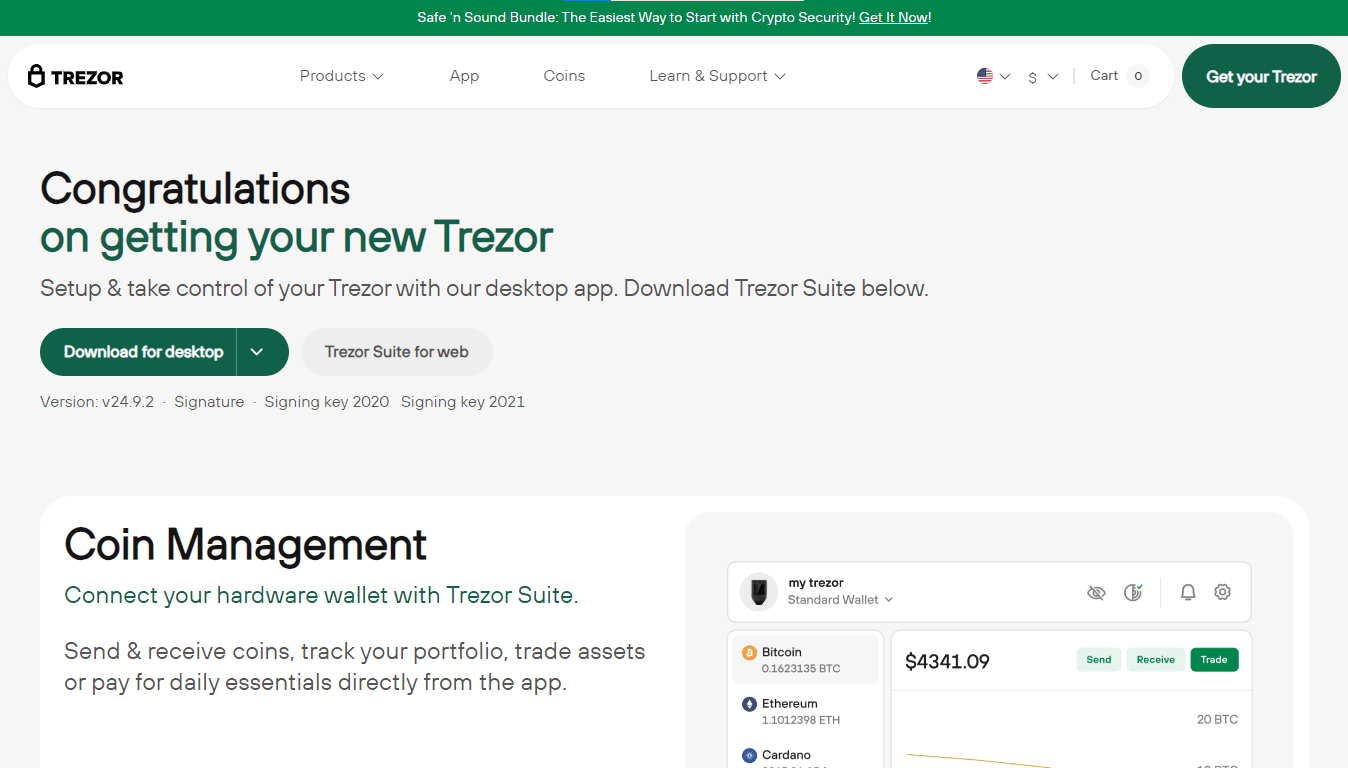Viewport: 1348px width, 768px height.
Task: Open the Signing key 2021 link
Action: click(x=462, y=402)
